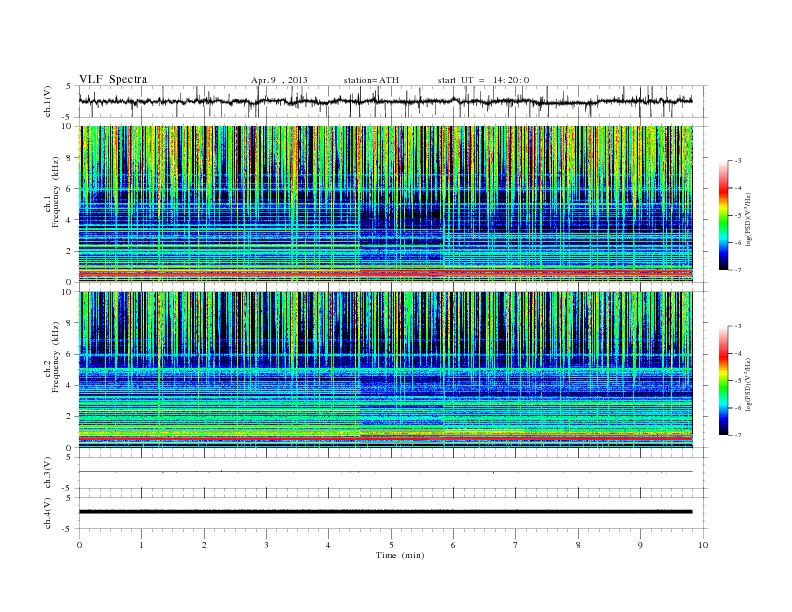This screenshot has width=792, height=612.
Task: Click the 'station=ATH' label
Action: pos(371,80)
